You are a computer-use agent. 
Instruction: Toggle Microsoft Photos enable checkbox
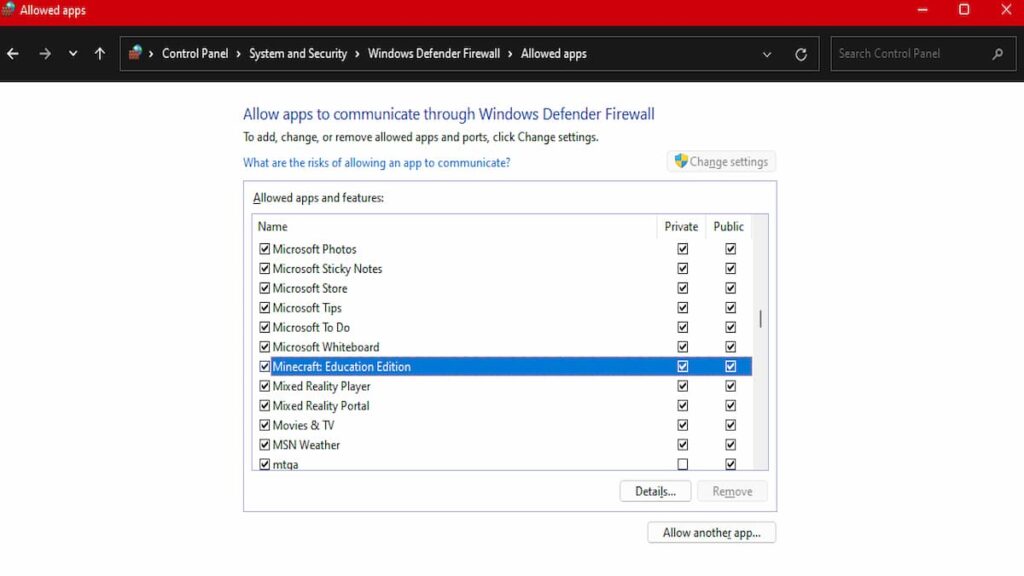264,249
